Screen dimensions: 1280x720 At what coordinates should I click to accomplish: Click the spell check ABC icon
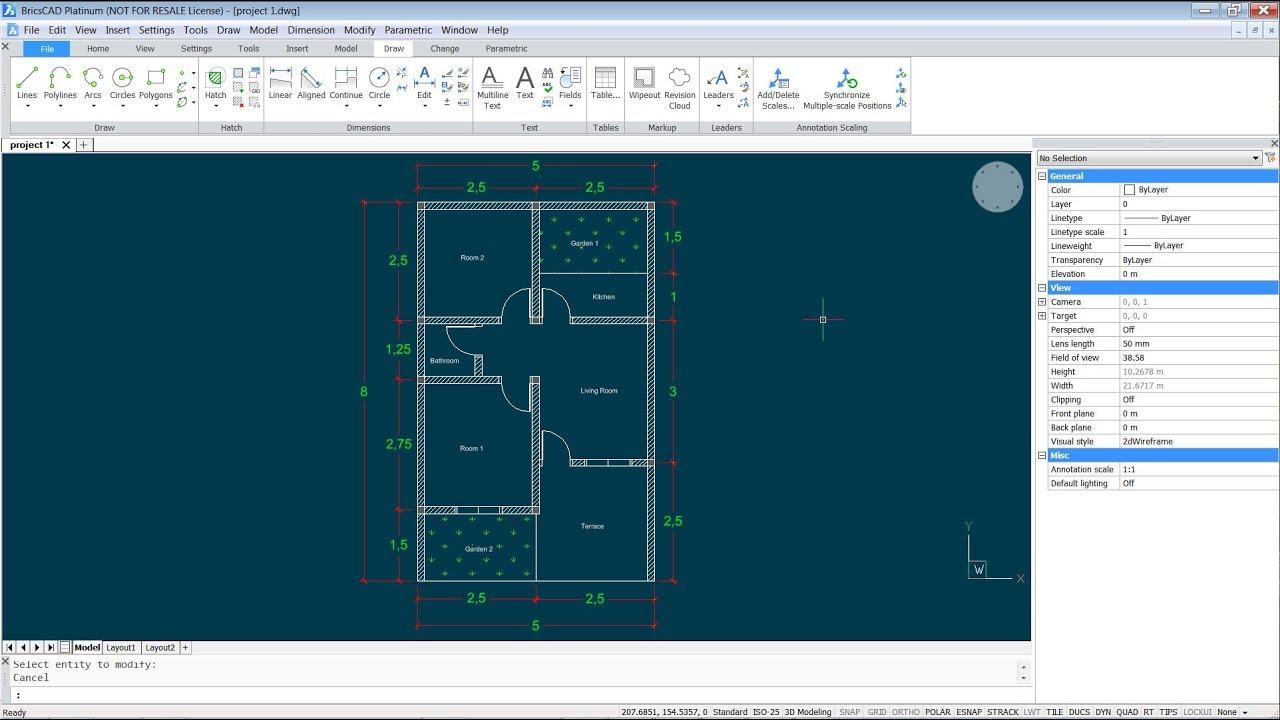pos(547,88)
